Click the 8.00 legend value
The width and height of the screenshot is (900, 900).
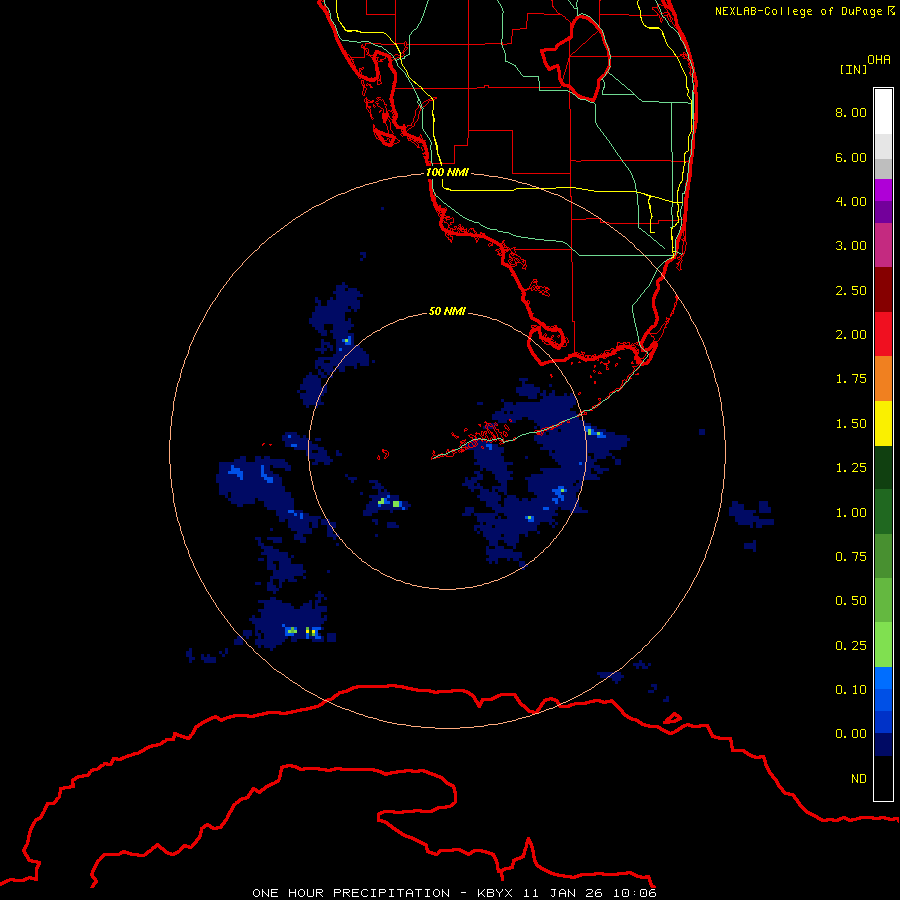[851, 112]
